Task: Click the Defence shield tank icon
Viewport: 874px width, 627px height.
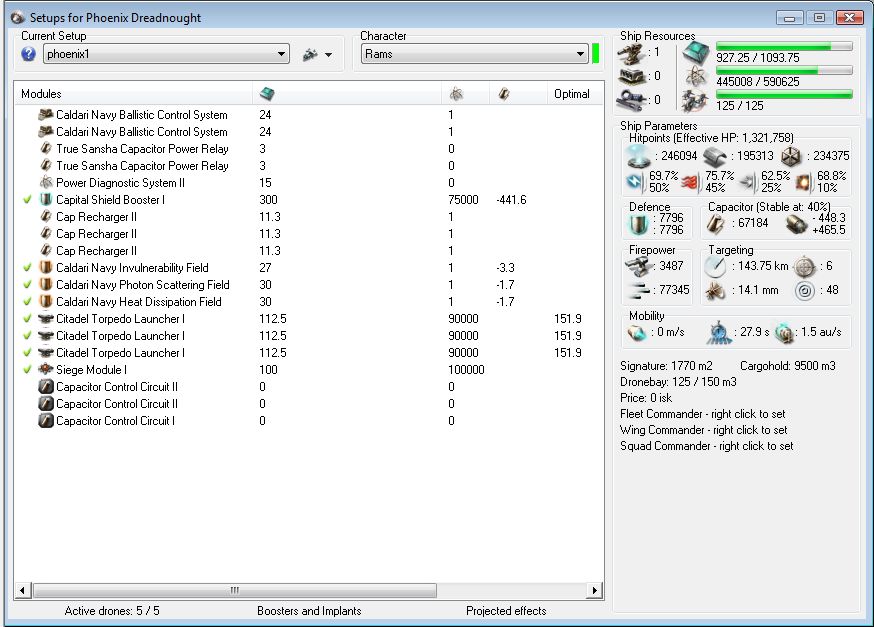Action: [x=638, y=224]
